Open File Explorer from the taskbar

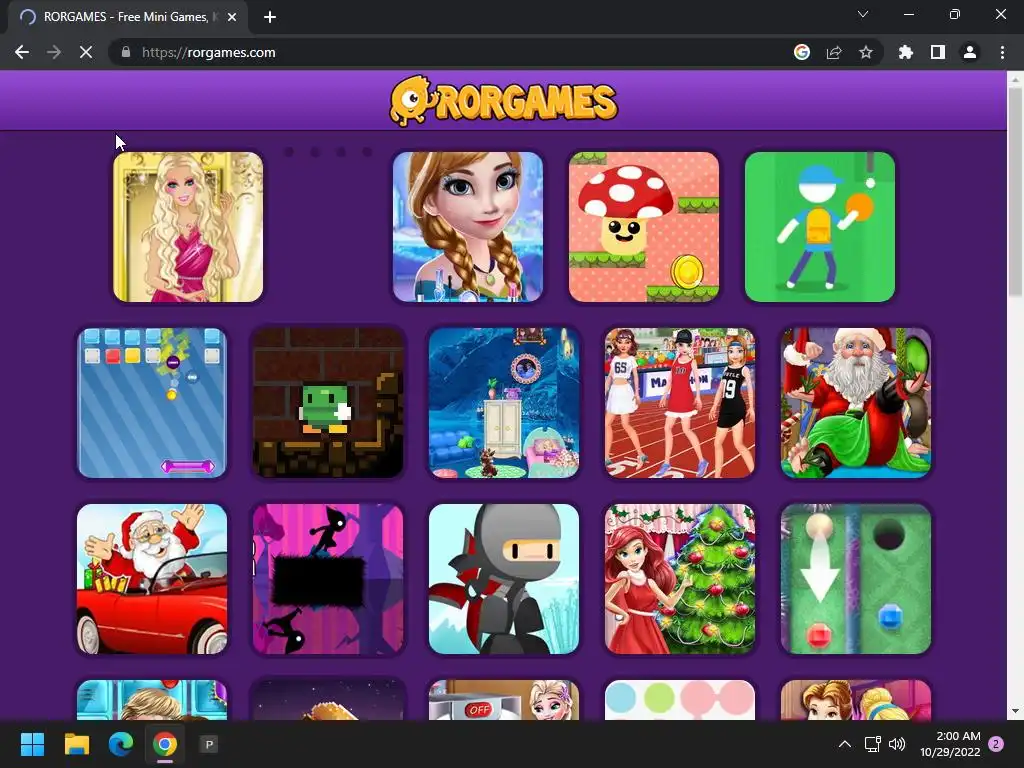[x=77, y=744]
